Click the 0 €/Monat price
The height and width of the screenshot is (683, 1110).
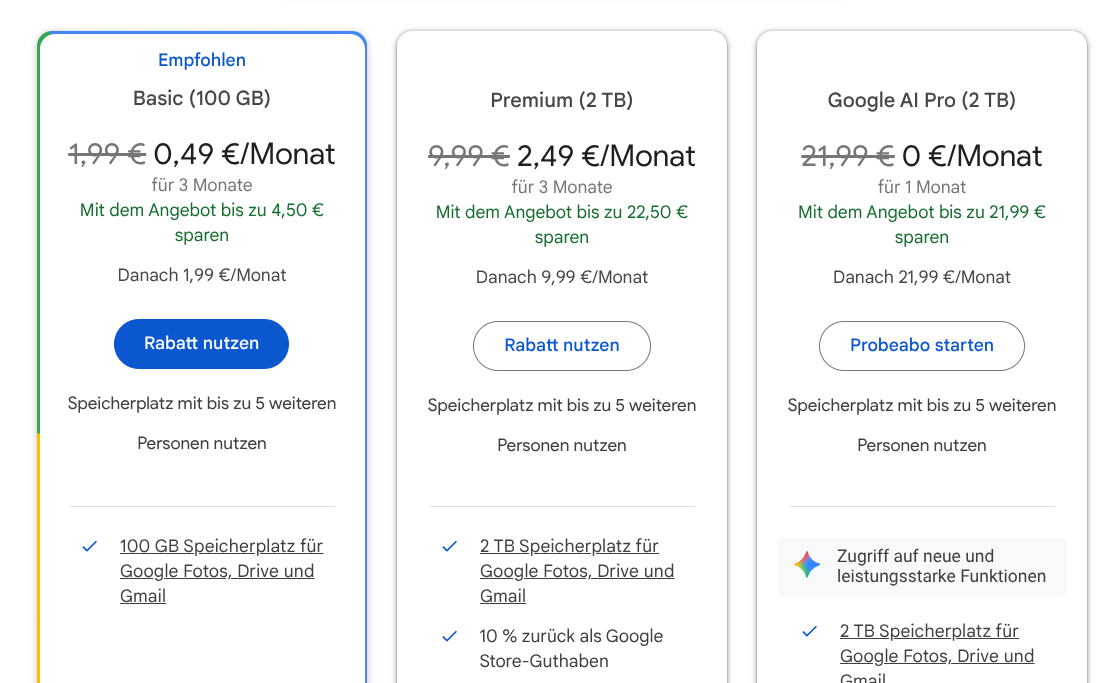972,156
